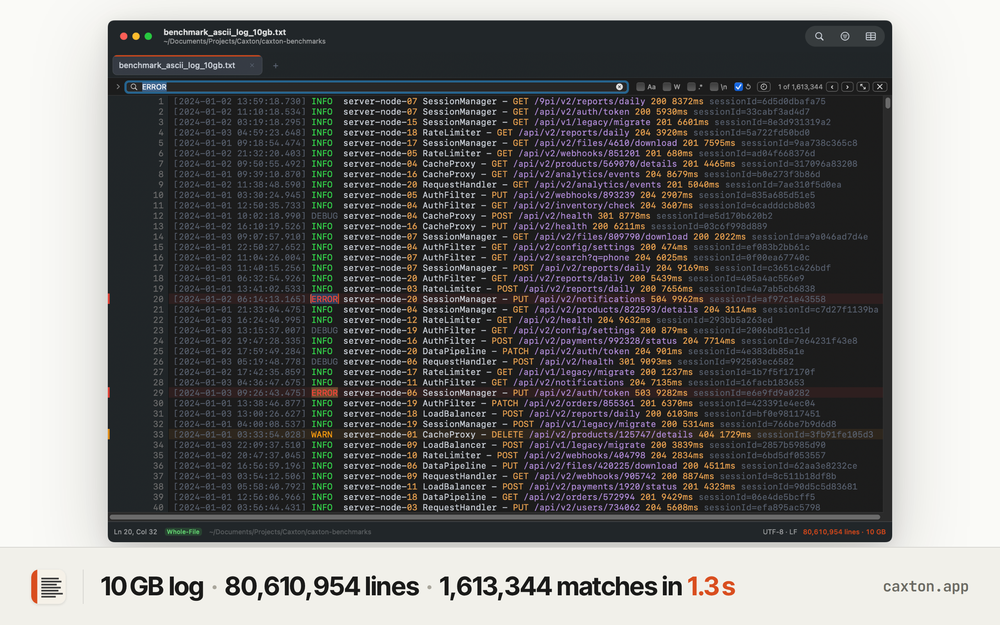Close the benchmark_ascii_log_10gb.txt tab

click(x=252, y=65)
